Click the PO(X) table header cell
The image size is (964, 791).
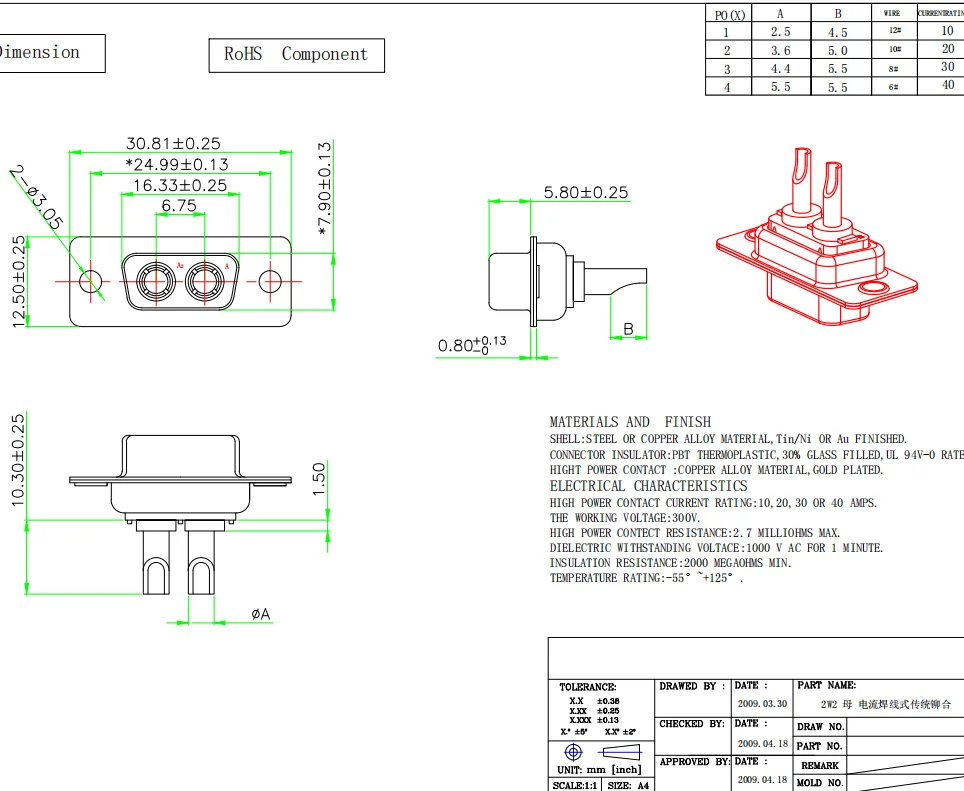coord(730,14)
